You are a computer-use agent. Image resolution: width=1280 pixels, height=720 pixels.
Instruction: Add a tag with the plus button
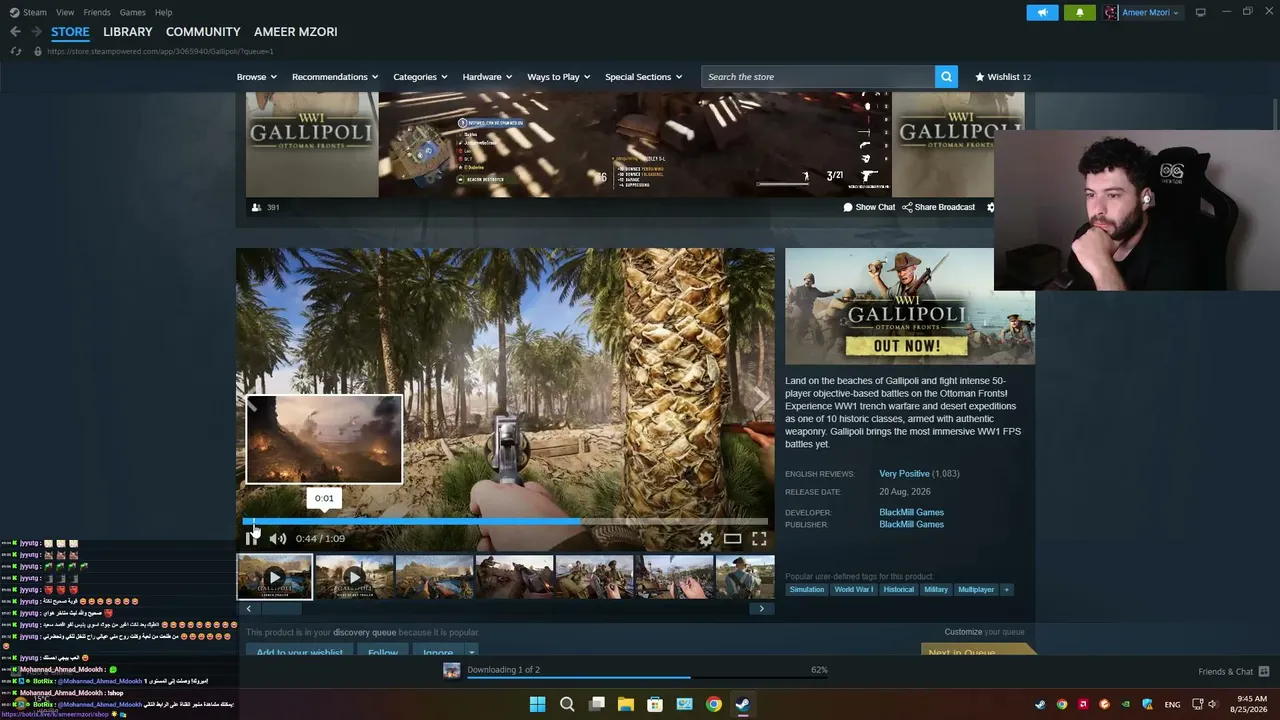(1006, 589)
